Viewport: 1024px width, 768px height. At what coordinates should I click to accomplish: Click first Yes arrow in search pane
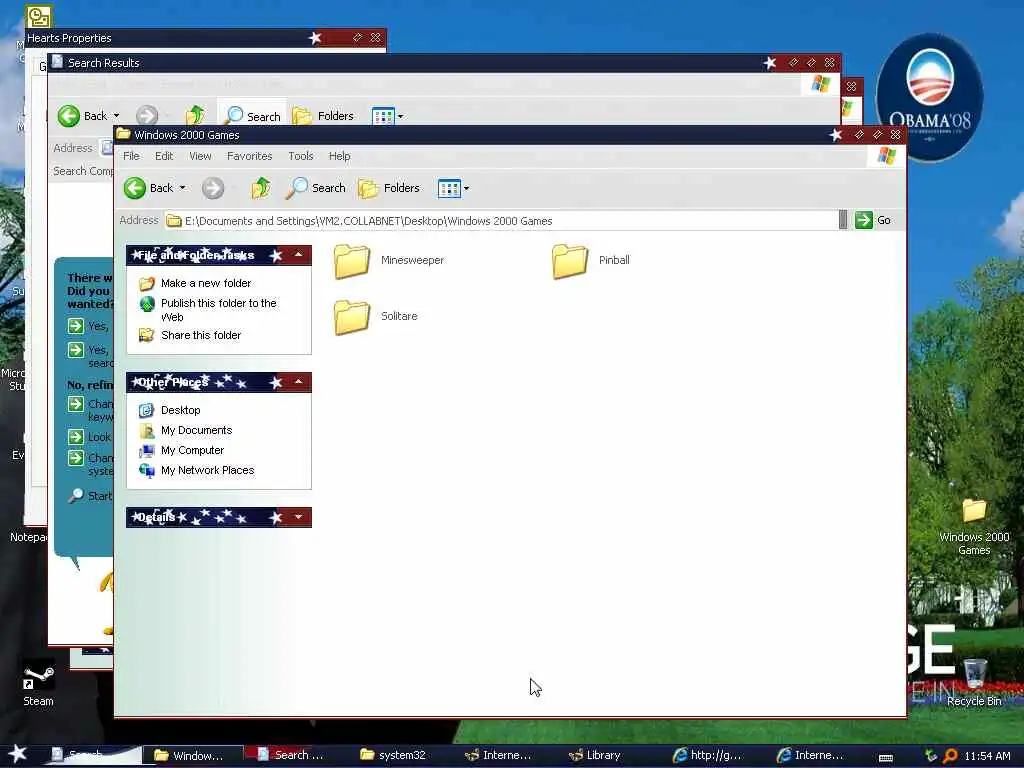(x=76, y=326)
